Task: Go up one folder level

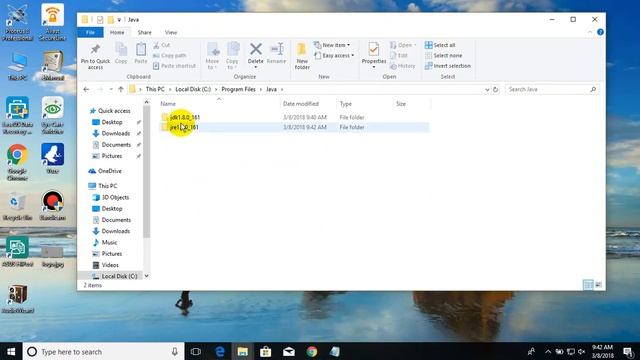Action: (x=121, y=89)
